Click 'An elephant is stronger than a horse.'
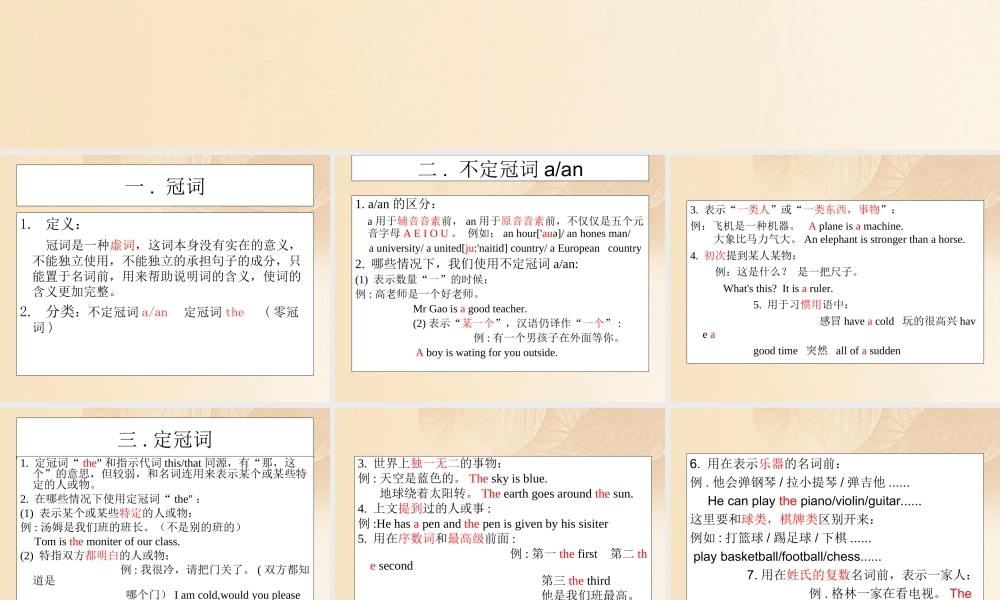Screen dimensions: 1000x600 click(x=885, y=240)
